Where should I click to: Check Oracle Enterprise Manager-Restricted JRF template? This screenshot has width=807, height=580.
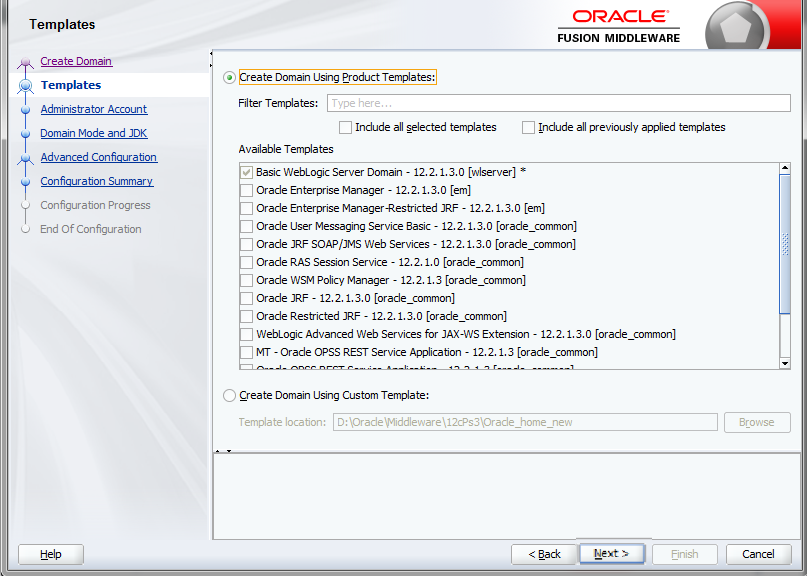(x=247, y=208)
